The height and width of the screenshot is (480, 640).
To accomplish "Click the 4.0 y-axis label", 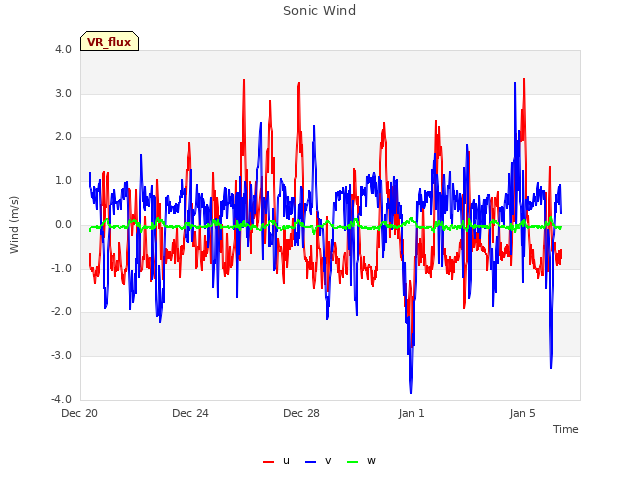I will 63,49.
